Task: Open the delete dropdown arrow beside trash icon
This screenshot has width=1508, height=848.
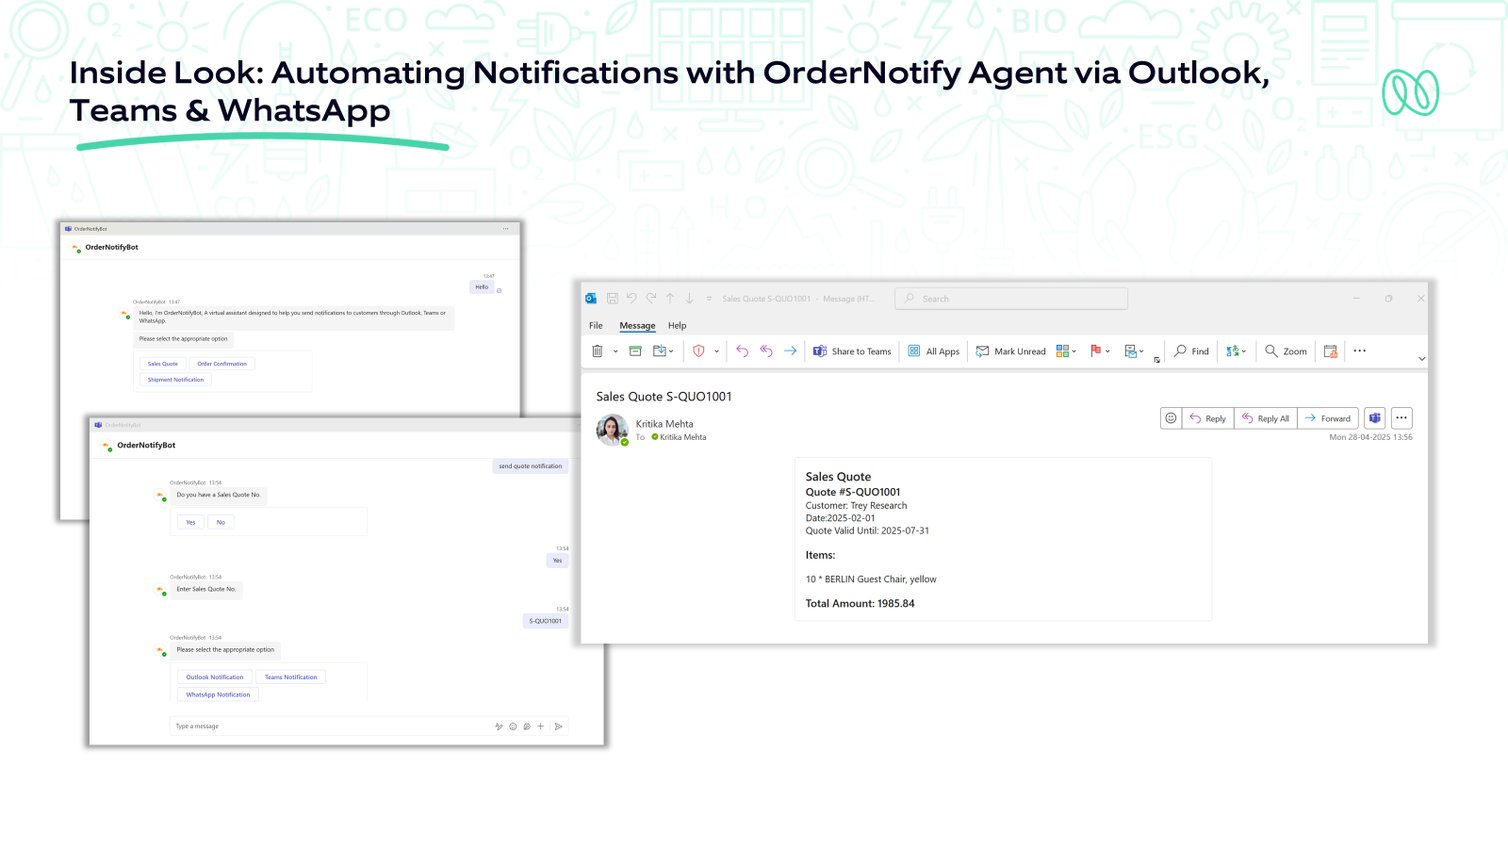Action: click(x=615, y=351)
